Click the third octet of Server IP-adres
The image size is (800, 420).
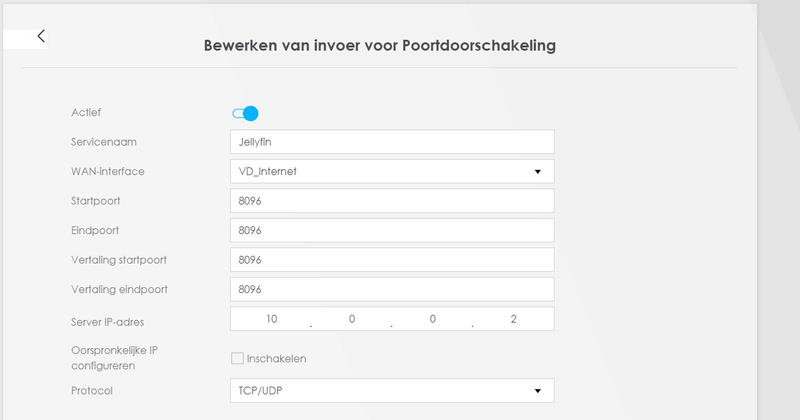(x=432, y=319)
